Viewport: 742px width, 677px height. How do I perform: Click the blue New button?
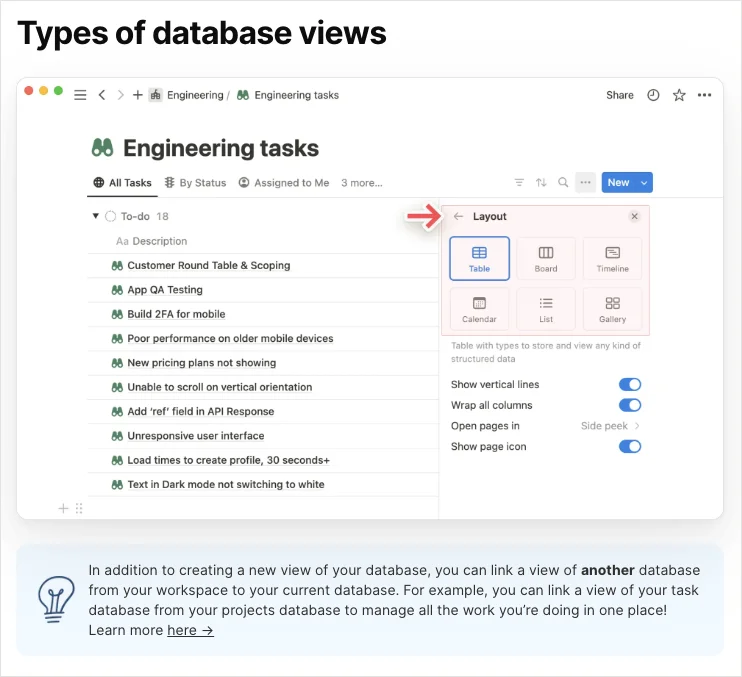point(618,182)
